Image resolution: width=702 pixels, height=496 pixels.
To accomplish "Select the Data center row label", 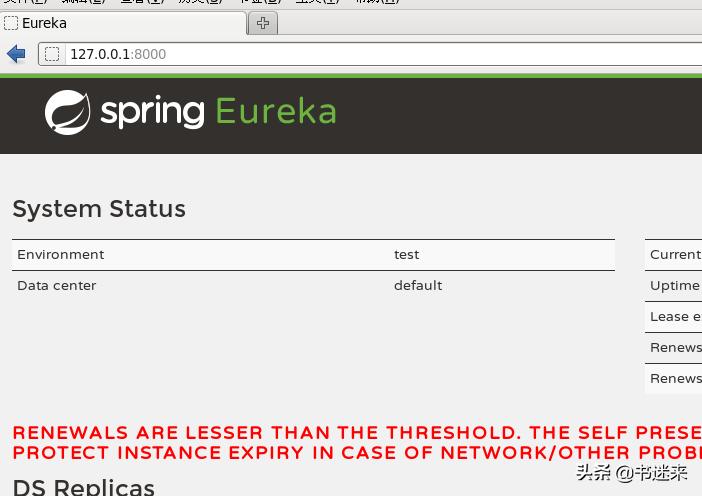I will (56, 286).
